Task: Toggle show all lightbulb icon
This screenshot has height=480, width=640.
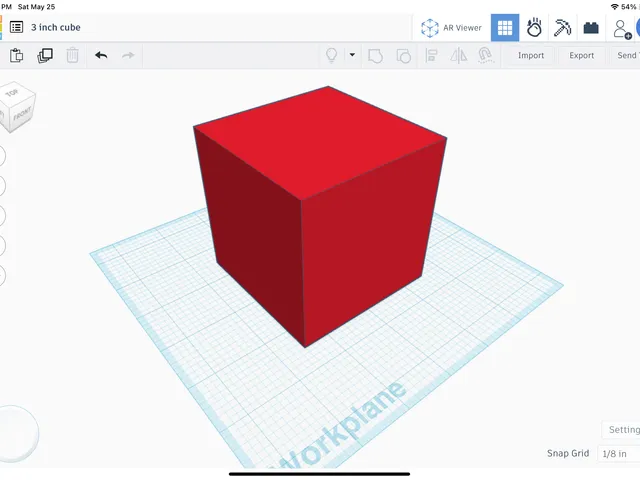Action: pos(331,55)
